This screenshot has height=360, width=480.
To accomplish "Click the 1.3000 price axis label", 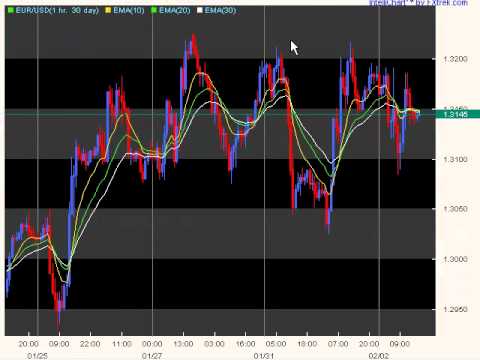I will [455, 259].
